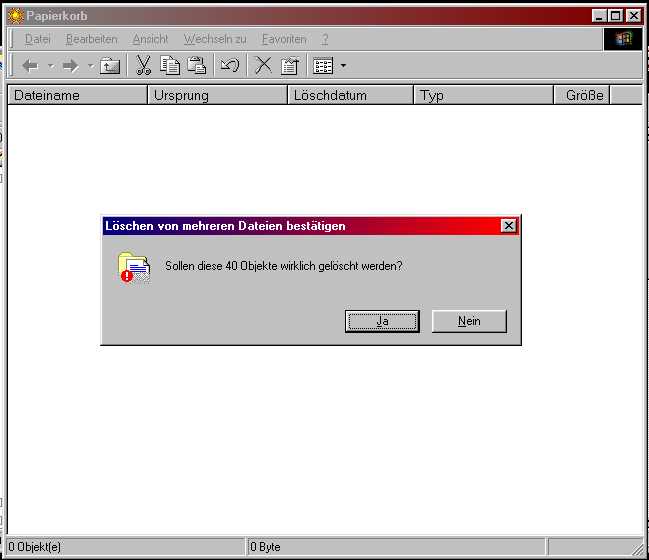Sort by Typ column header

(x=483, y=95)
